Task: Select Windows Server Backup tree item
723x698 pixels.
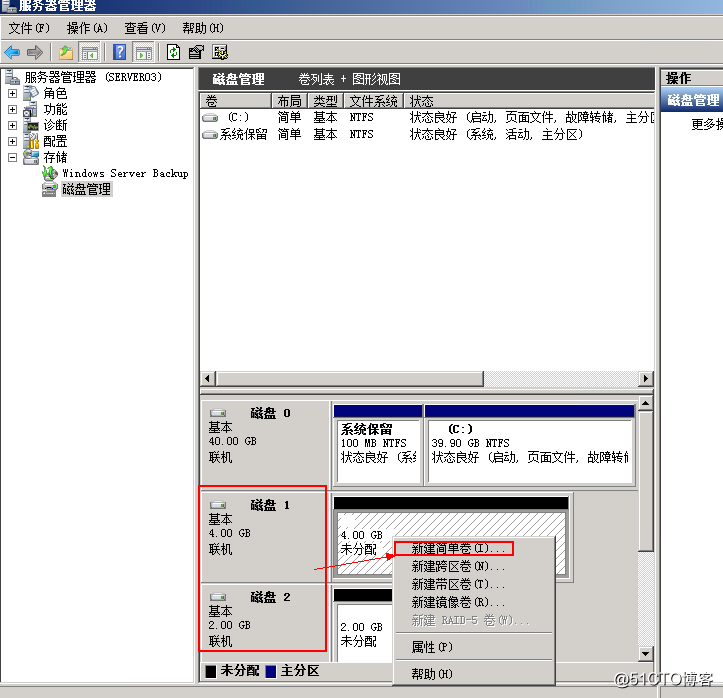Action: pyautogui.click(x=125, y=174)
